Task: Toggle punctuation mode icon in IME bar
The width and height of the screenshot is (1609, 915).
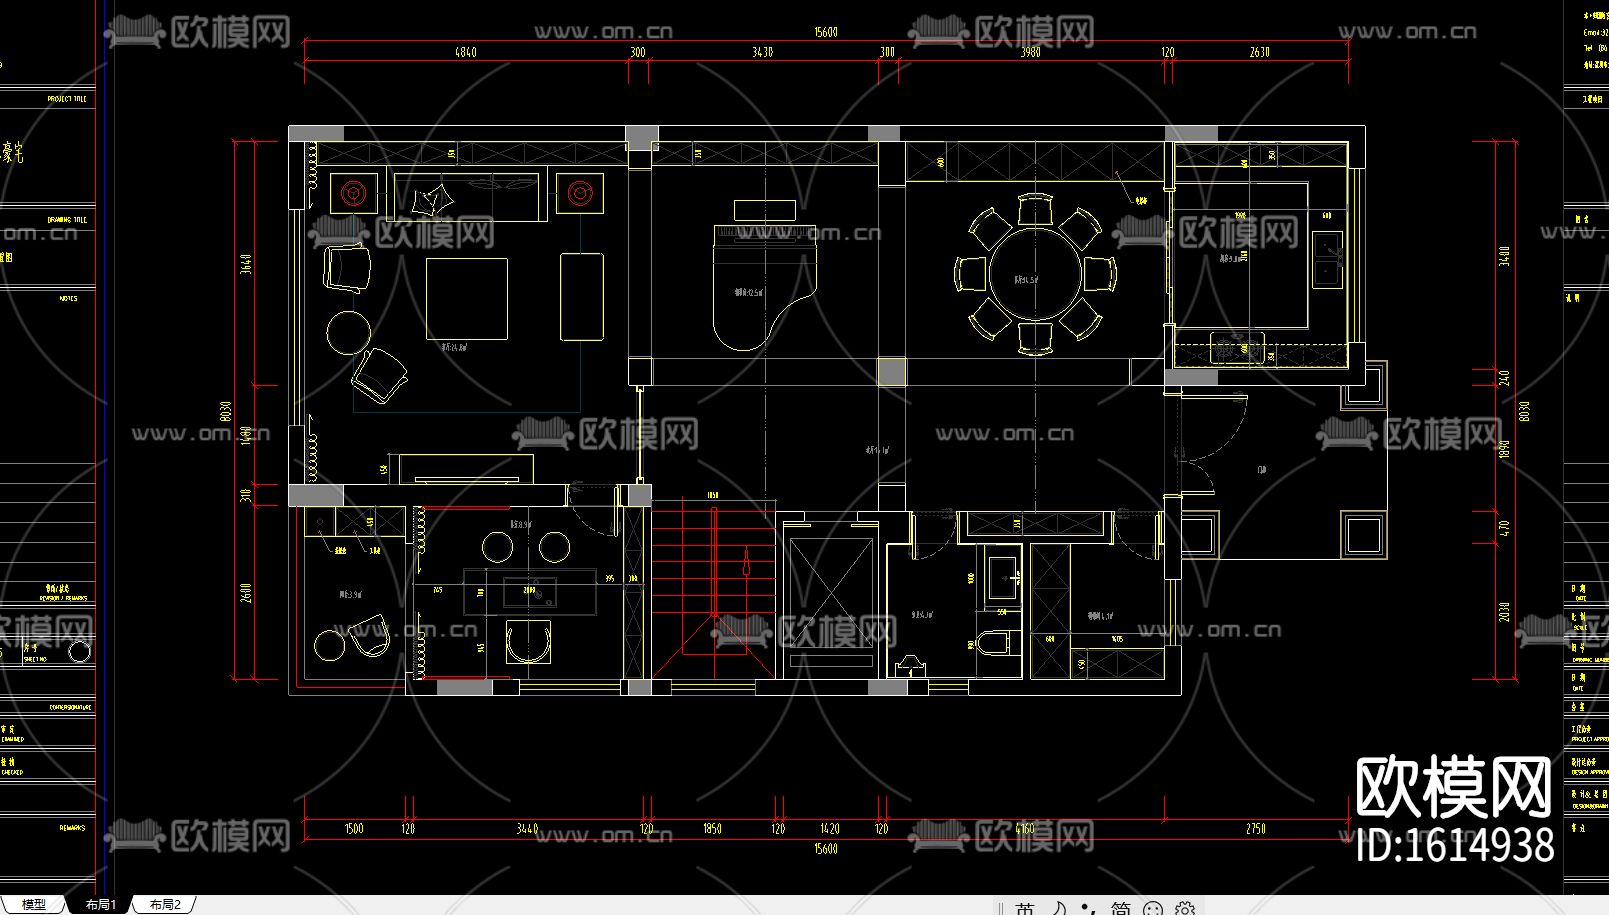Action: [1090, 908]
